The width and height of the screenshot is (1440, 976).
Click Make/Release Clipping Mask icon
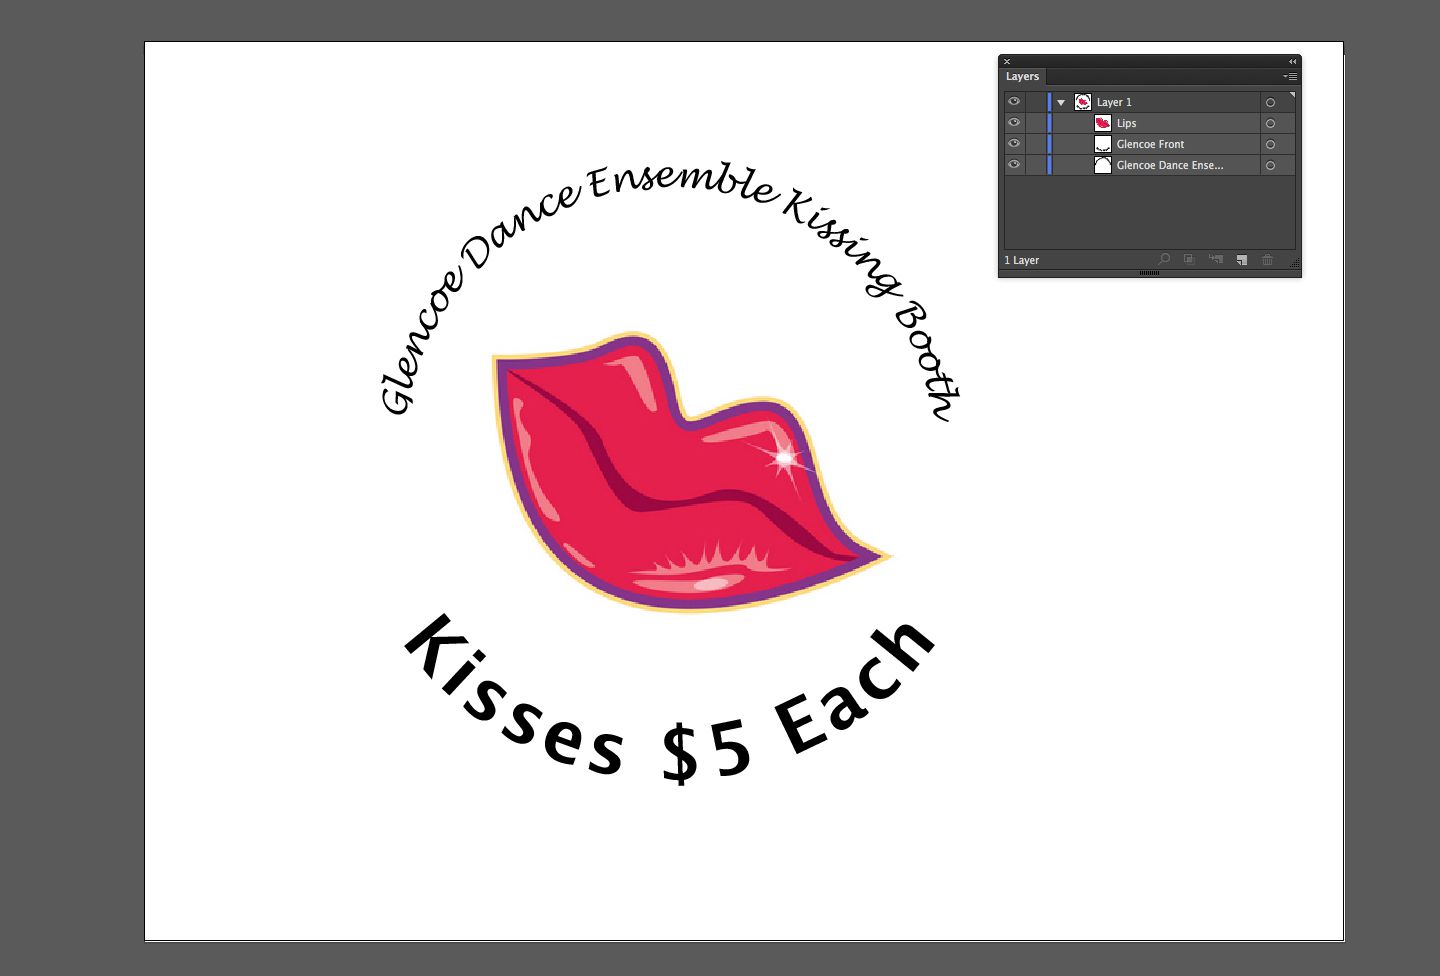click(x=1189, y=260)
